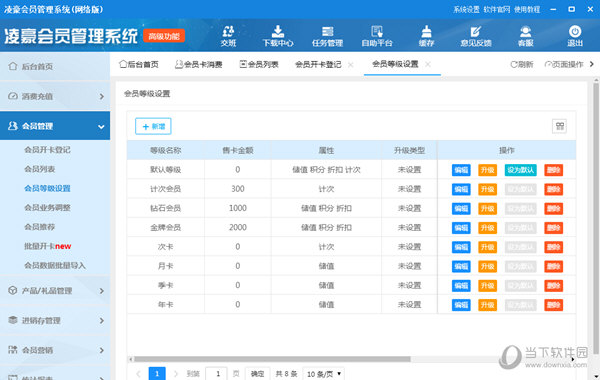The width and height of the screenshot is (600, 380).
Task: Click the next page arrow
Action: (x=176, y=373)
